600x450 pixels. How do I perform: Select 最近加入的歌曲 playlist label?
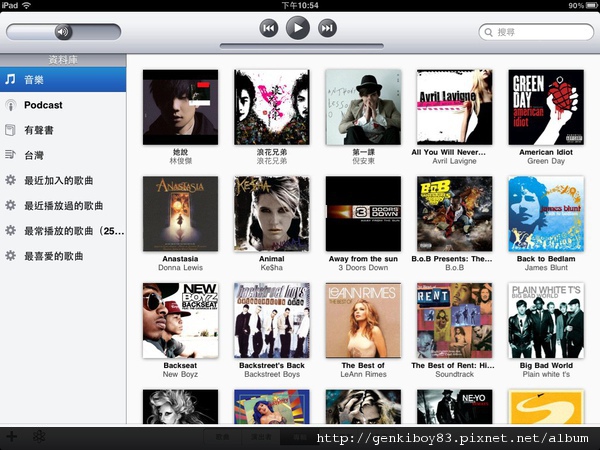[59, 180]
